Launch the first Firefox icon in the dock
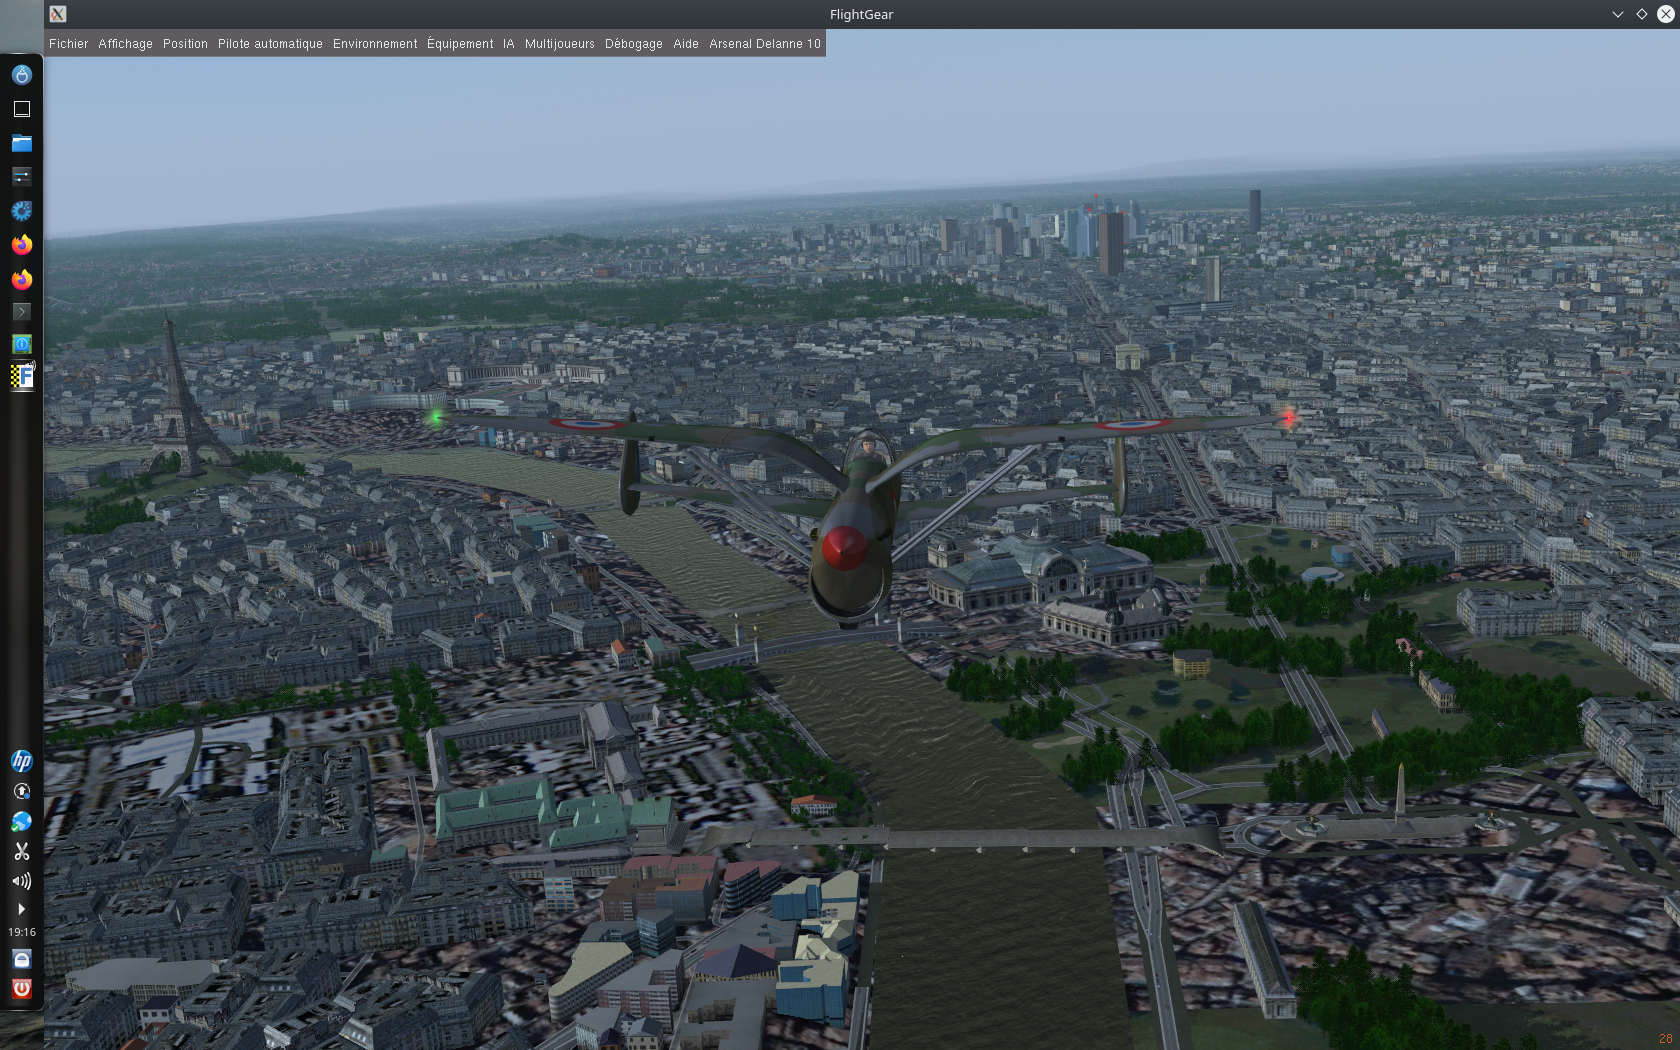Screen dimensions: 1680x1050 [21, 245]
